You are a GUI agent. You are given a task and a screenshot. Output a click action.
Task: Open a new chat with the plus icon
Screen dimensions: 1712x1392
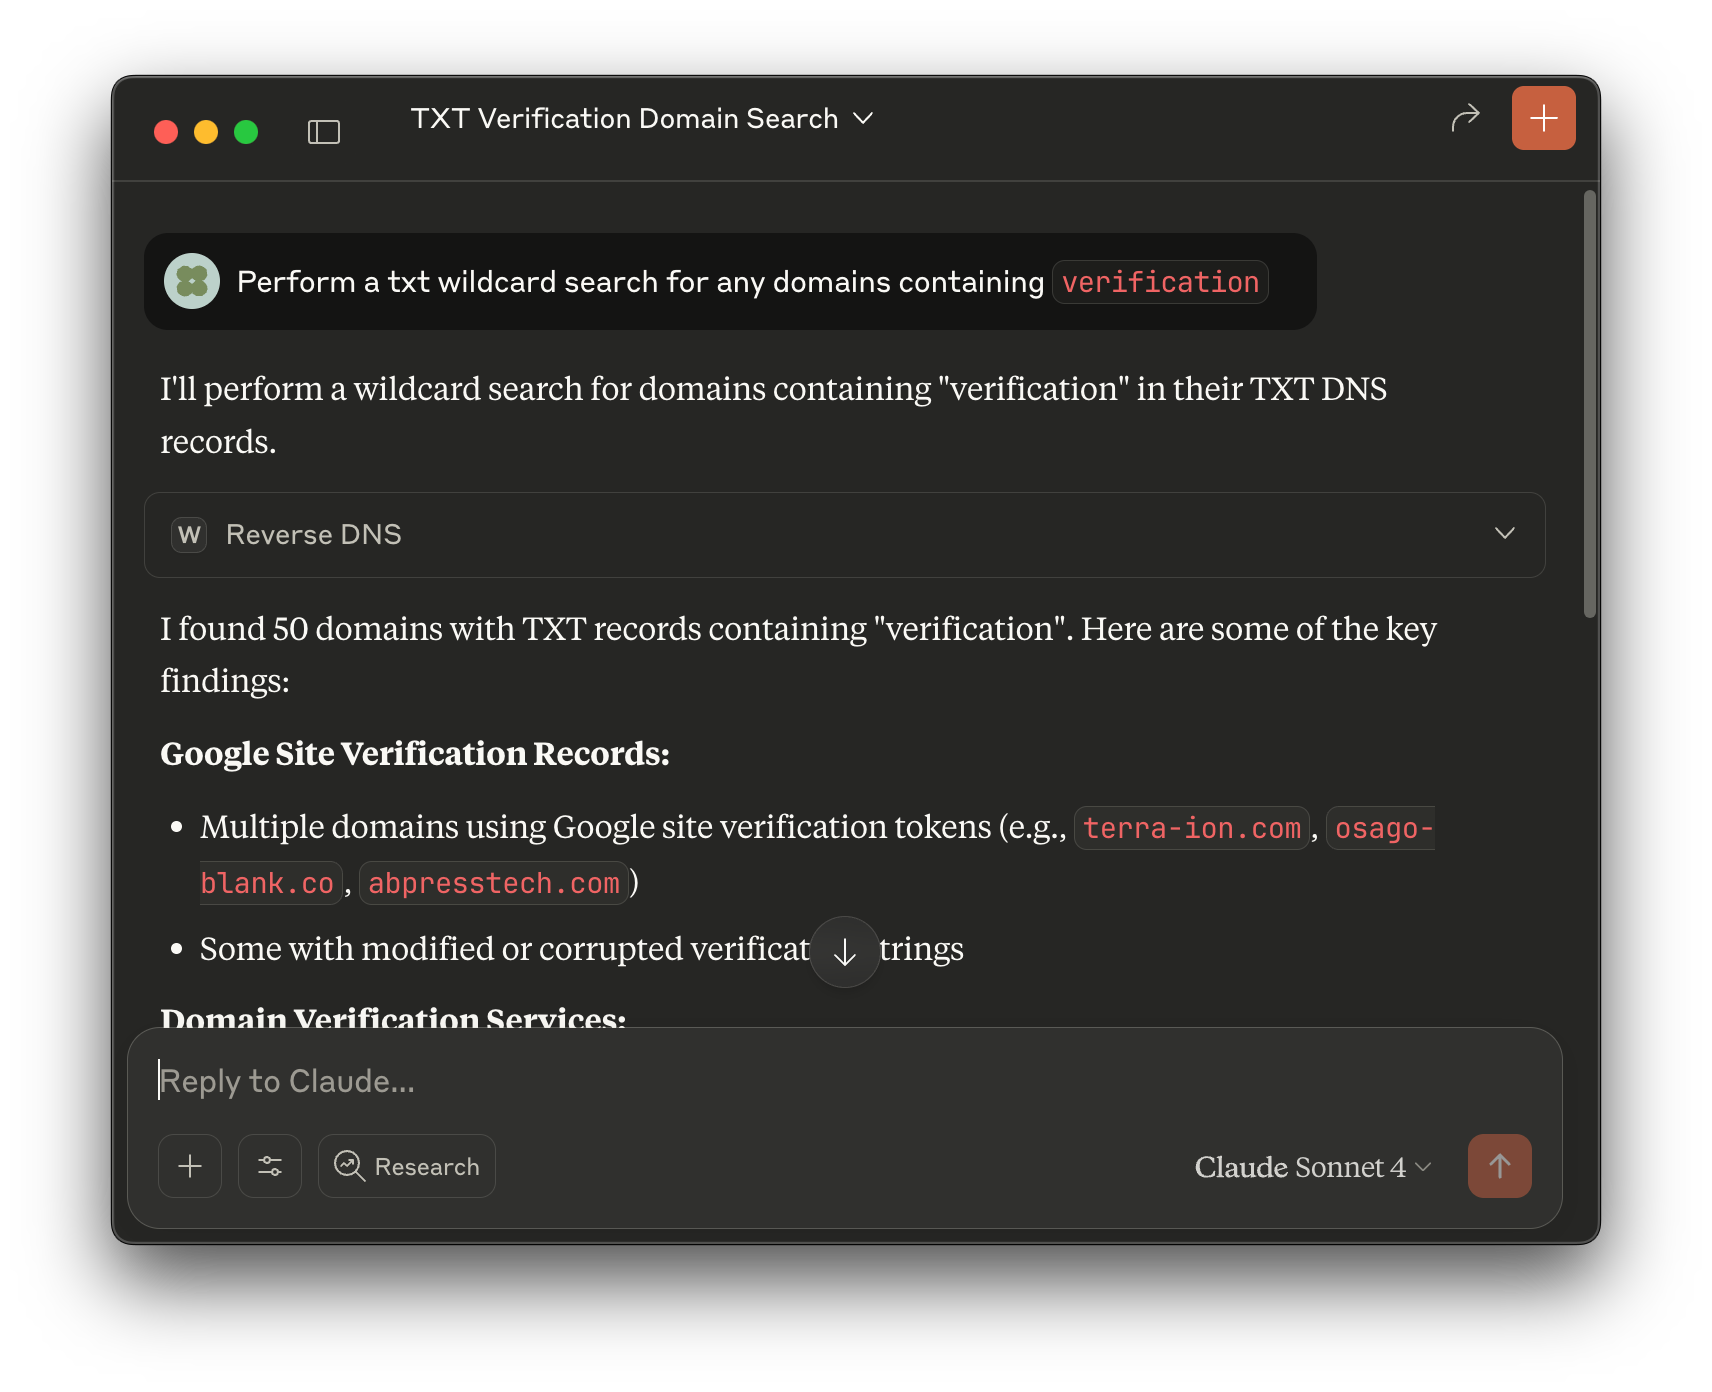tap(1543, 117)
